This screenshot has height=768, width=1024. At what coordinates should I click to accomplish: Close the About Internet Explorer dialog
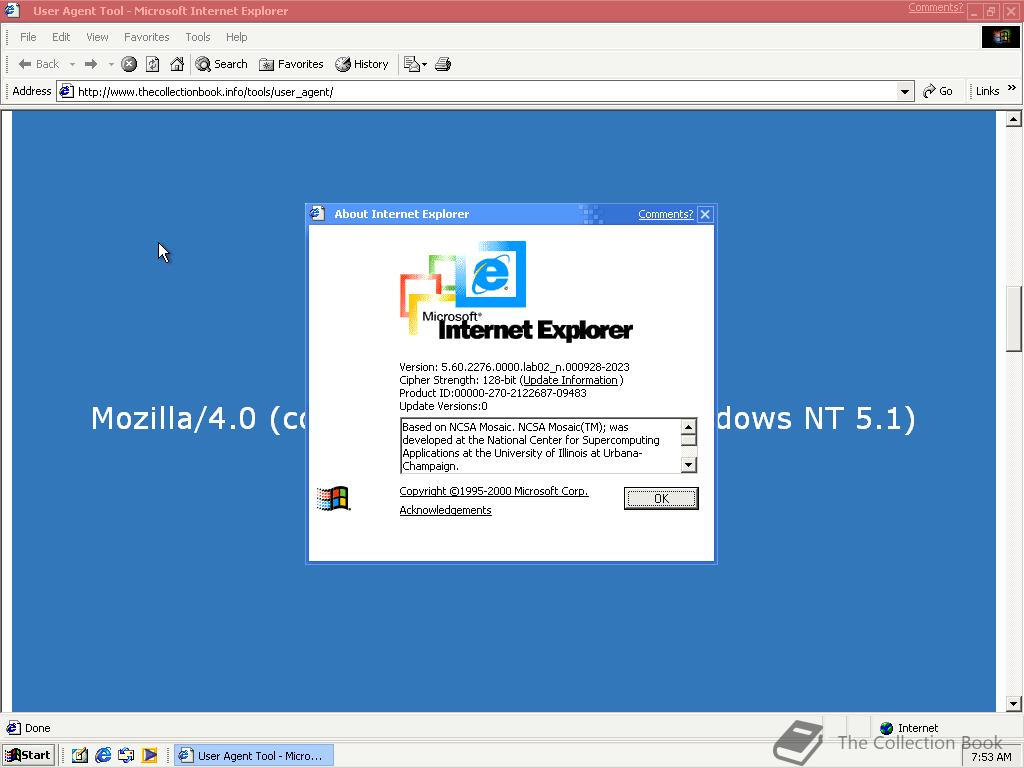[705, 214]
